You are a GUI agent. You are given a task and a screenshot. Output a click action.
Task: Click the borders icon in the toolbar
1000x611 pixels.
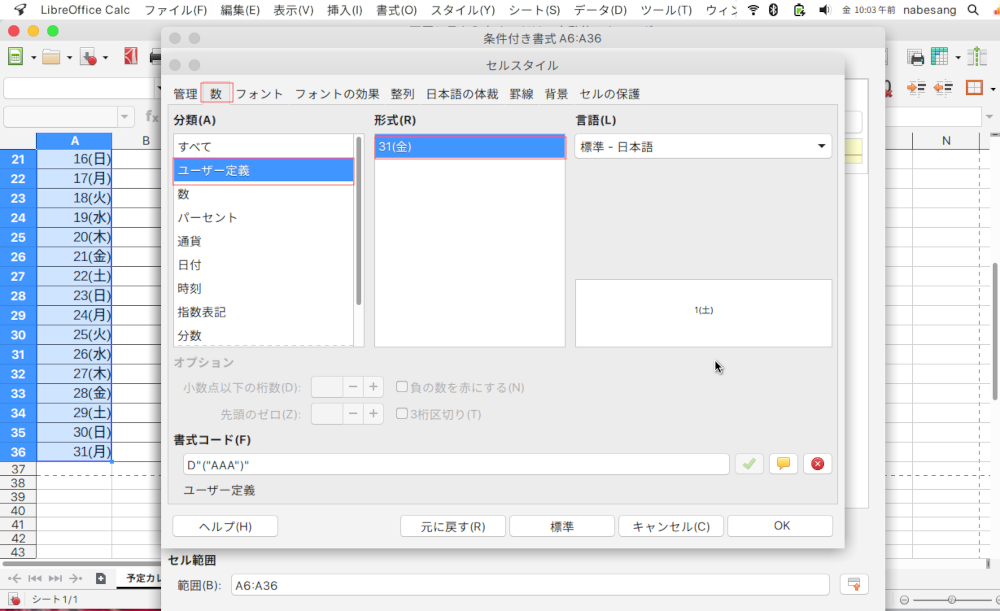pos(973,88)
